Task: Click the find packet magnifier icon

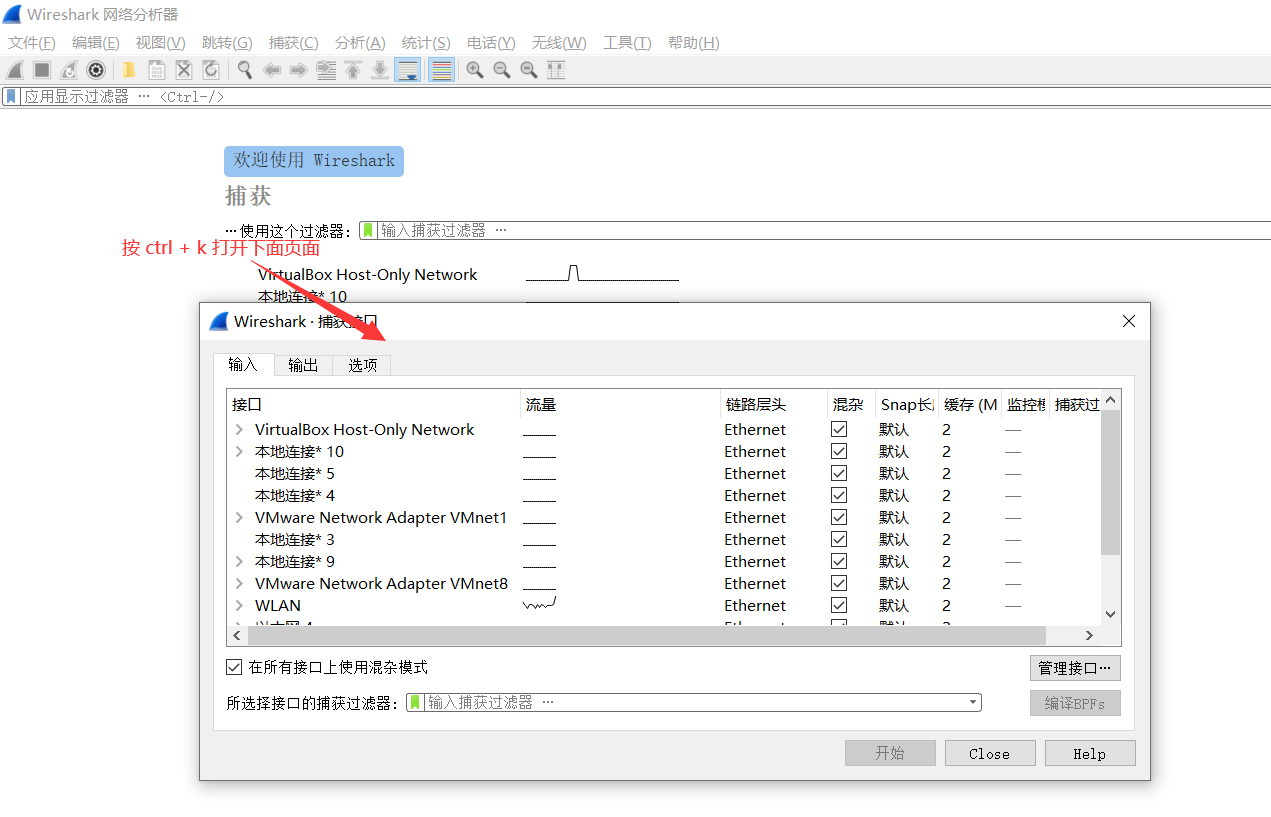Action: 244,70
